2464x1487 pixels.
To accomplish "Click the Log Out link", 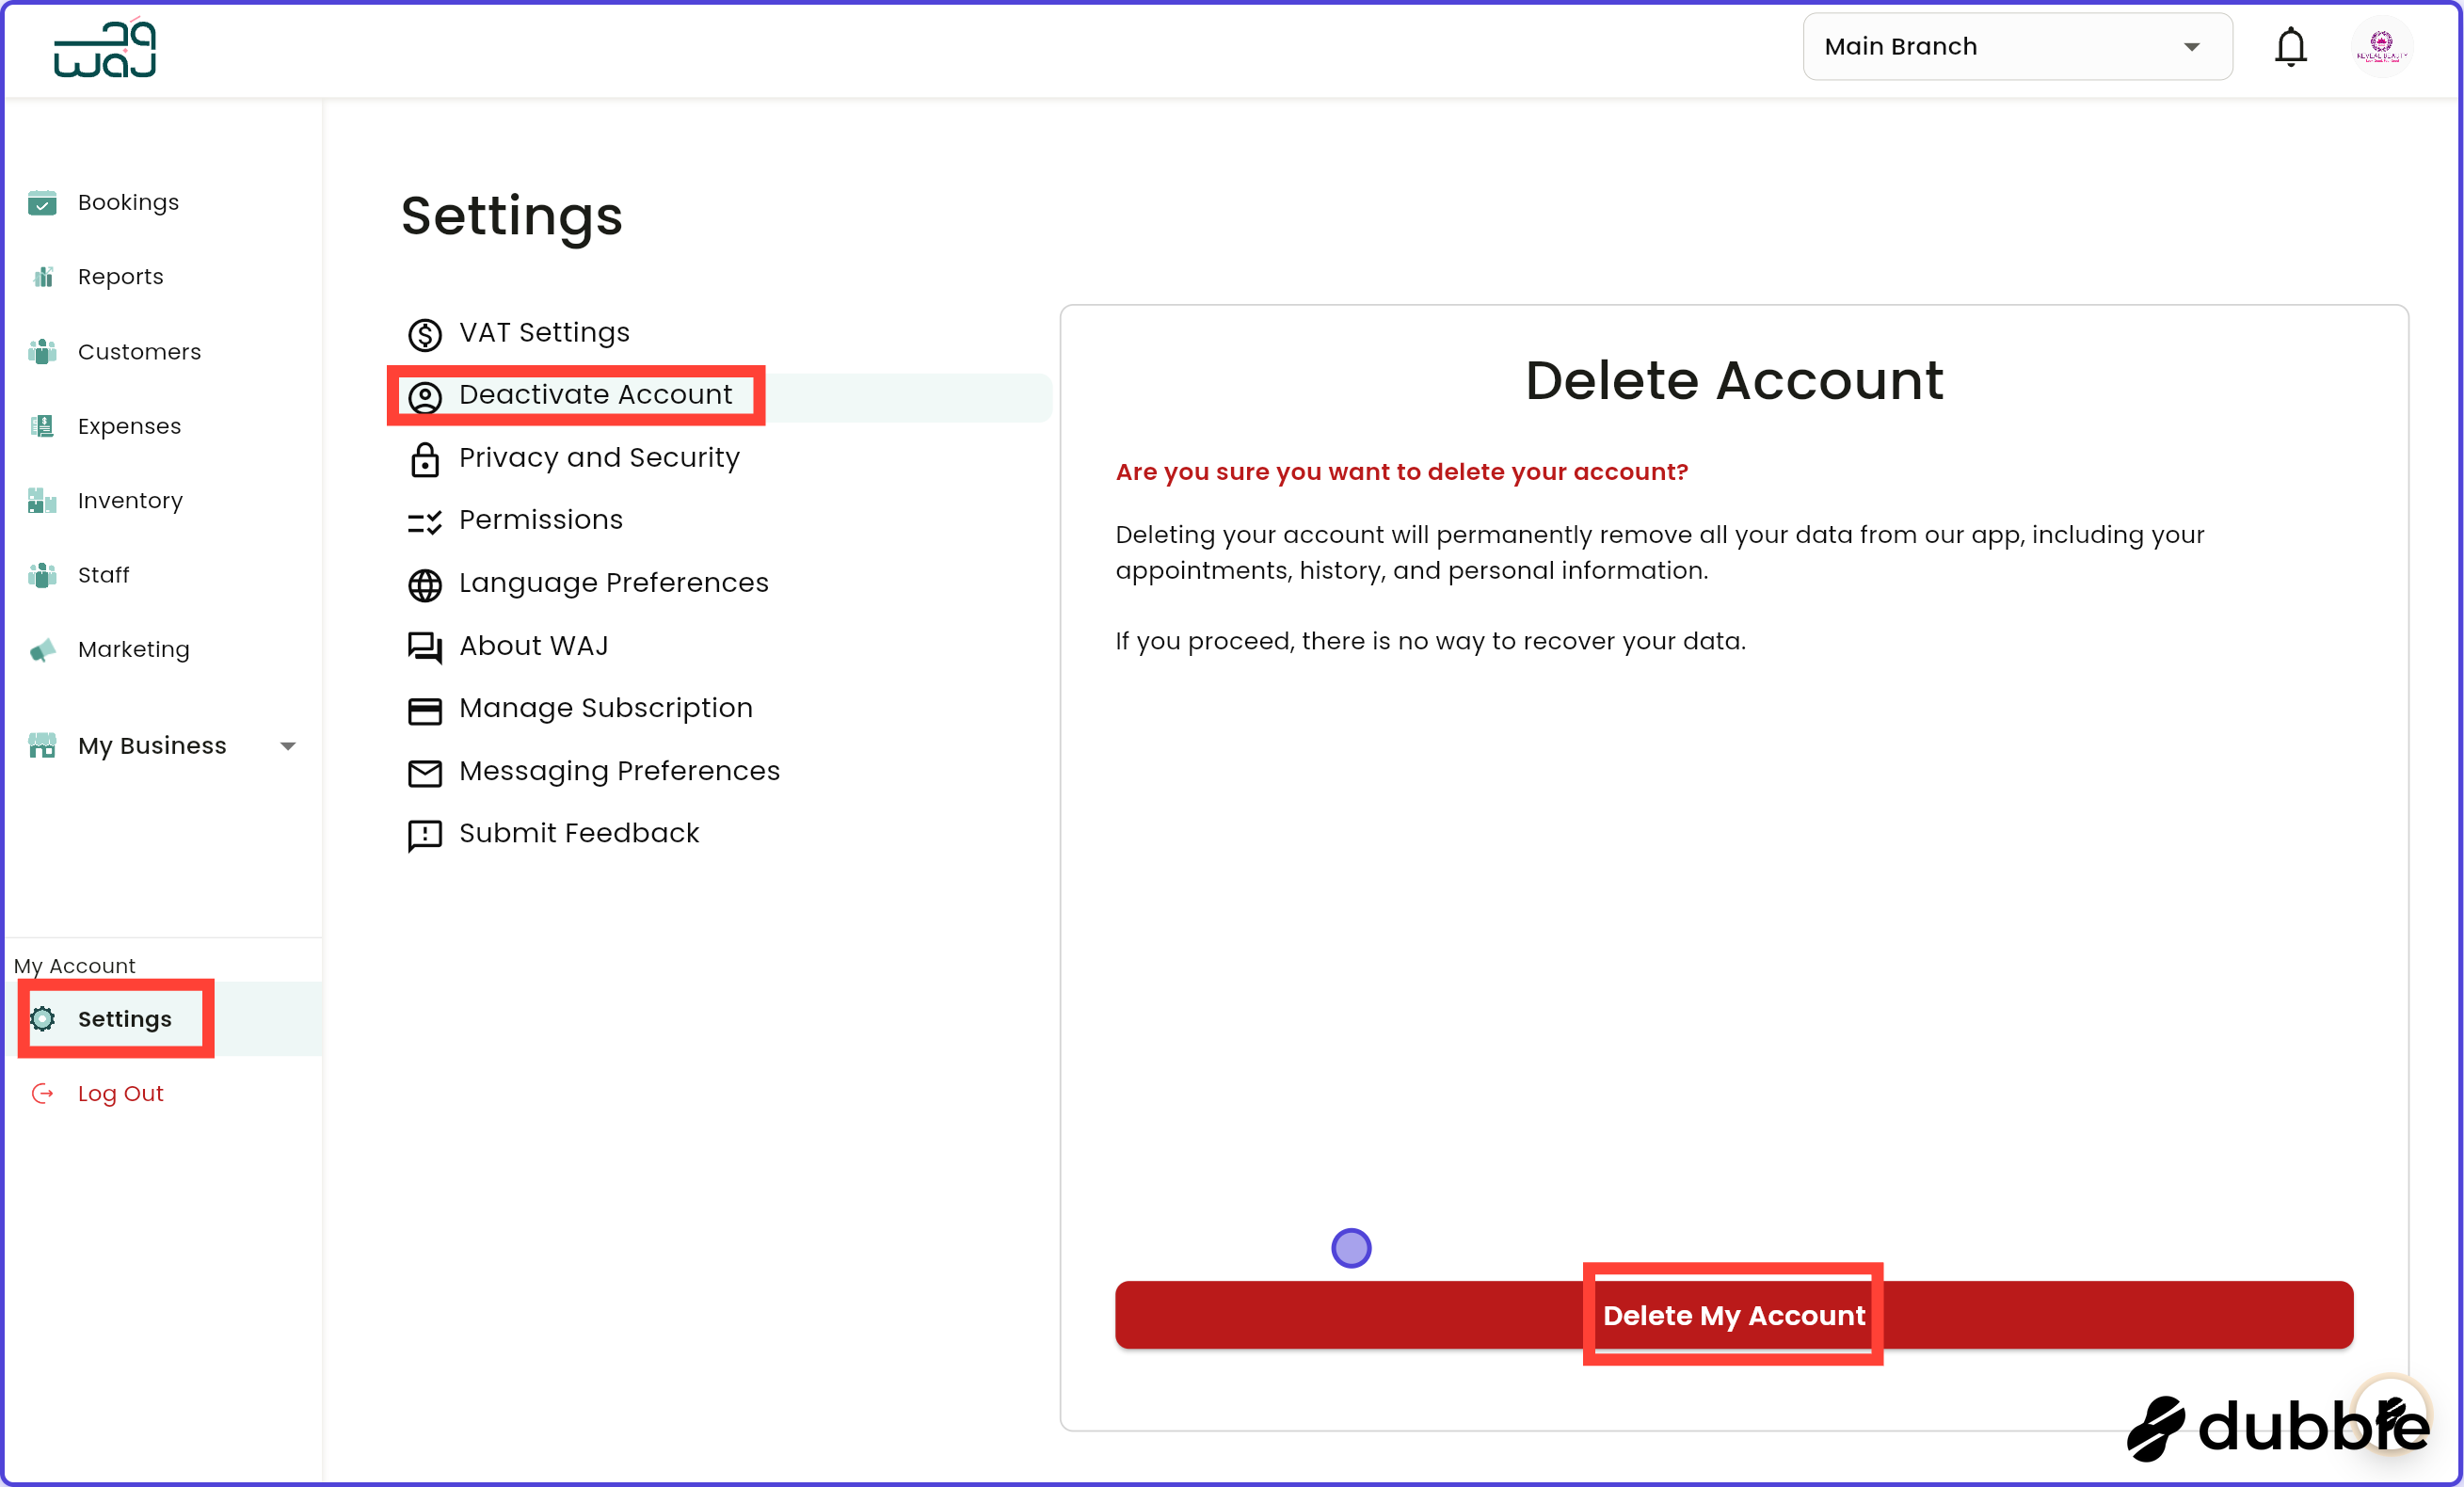I will 120,1093.
